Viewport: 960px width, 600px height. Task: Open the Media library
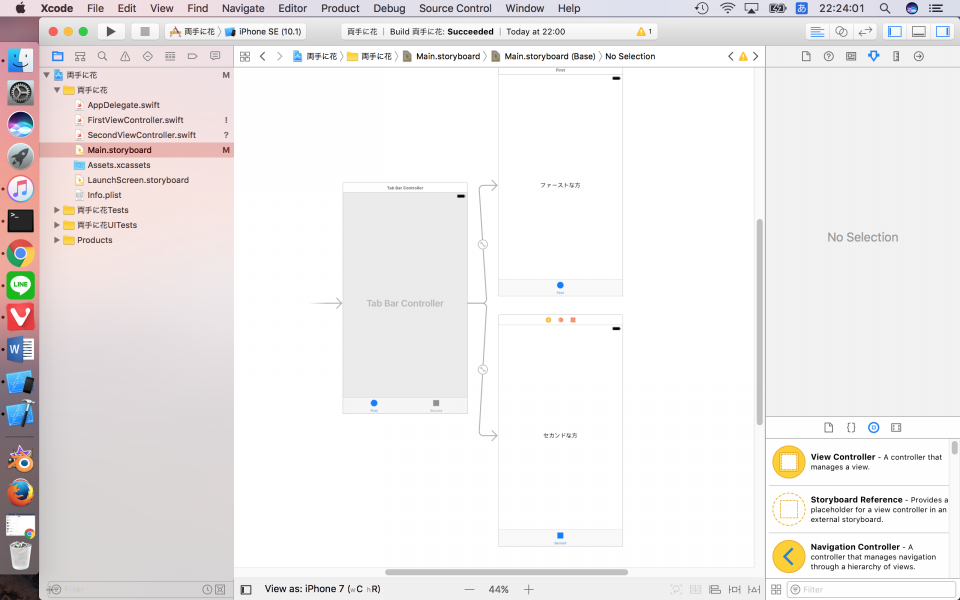click(x=896, y=427)
